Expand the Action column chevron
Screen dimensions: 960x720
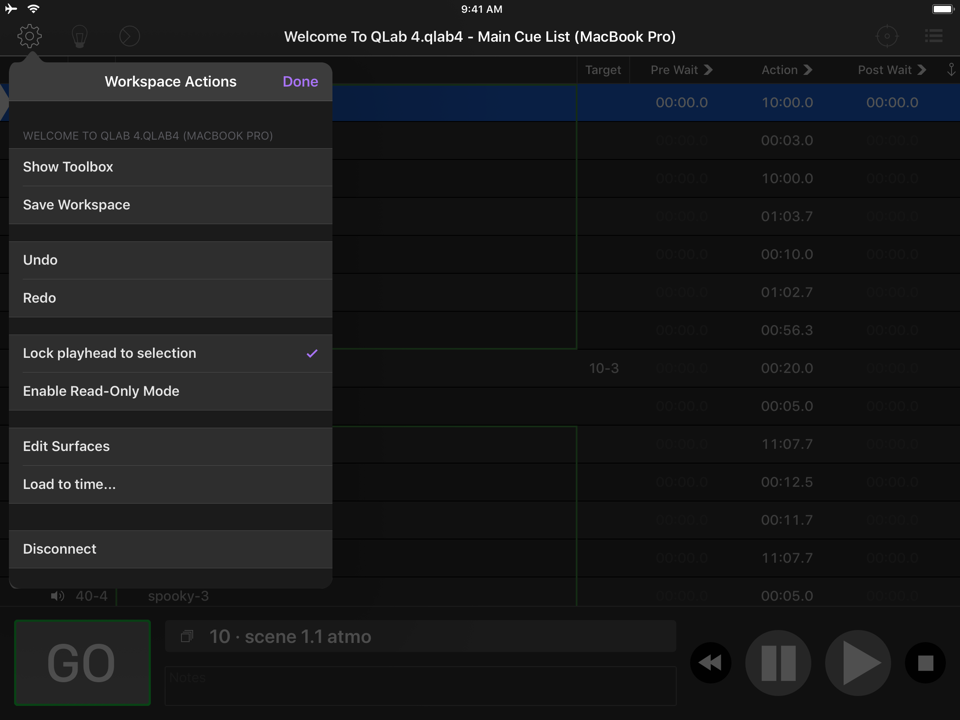808,70
